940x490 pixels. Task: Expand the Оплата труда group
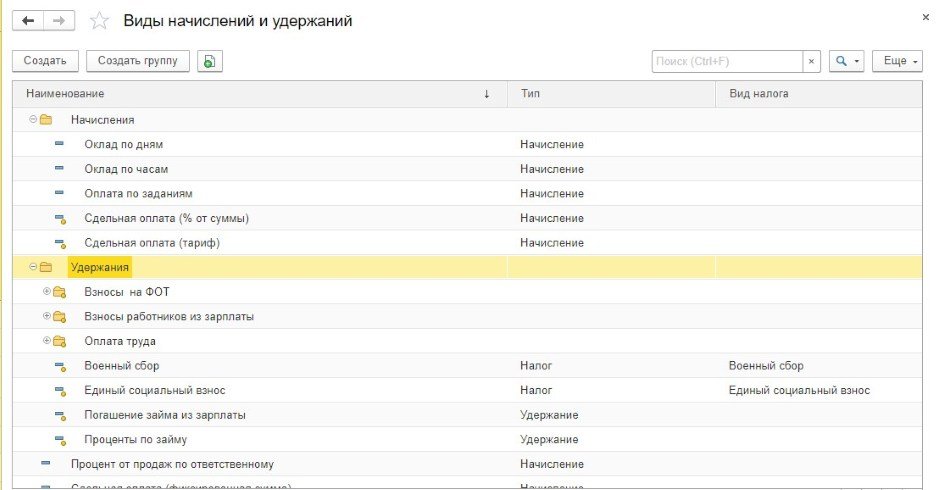(47, 341)
